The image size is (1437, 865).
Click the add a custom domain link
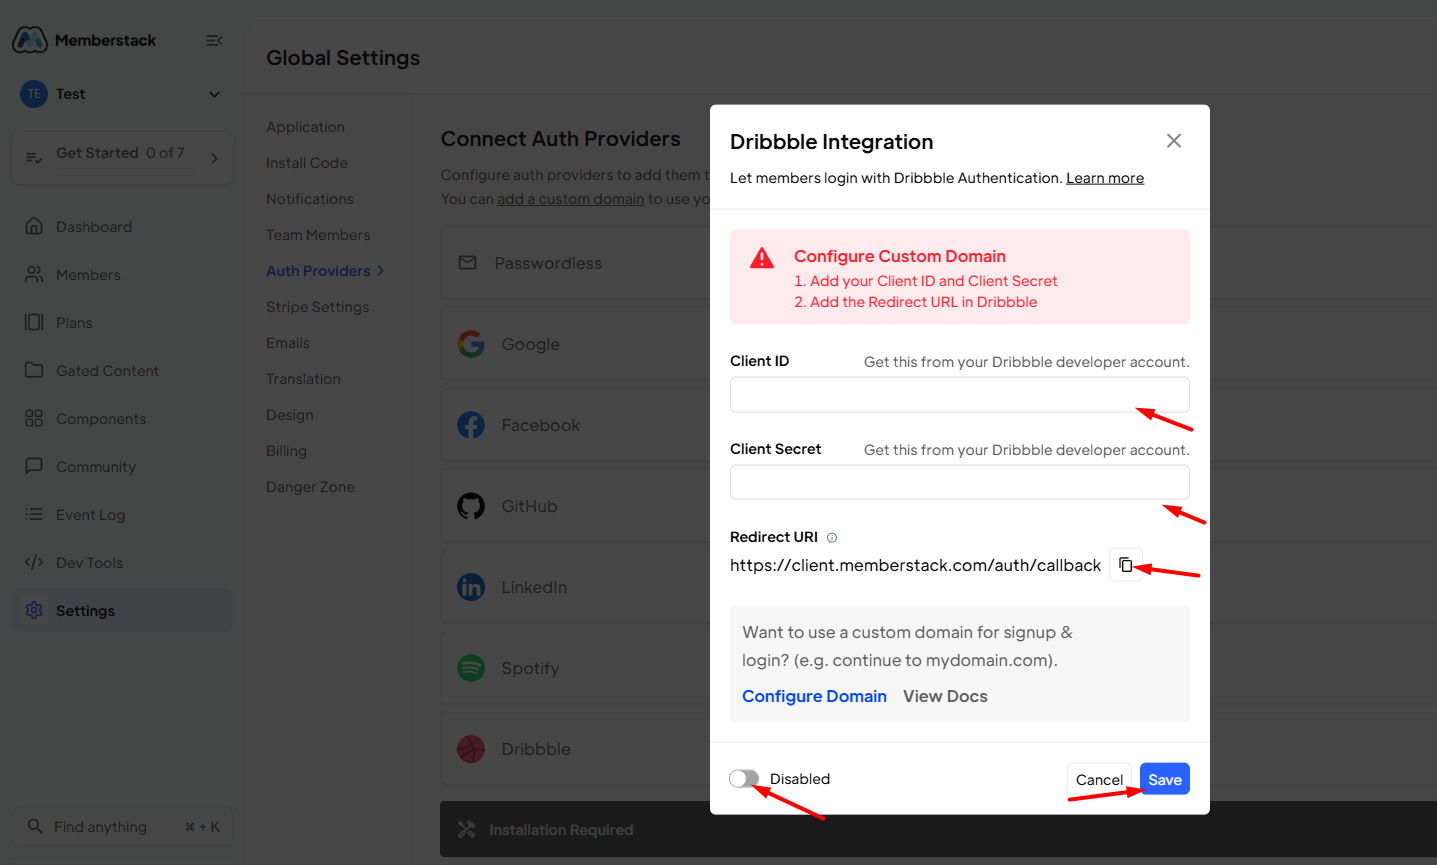pos(571,199)
